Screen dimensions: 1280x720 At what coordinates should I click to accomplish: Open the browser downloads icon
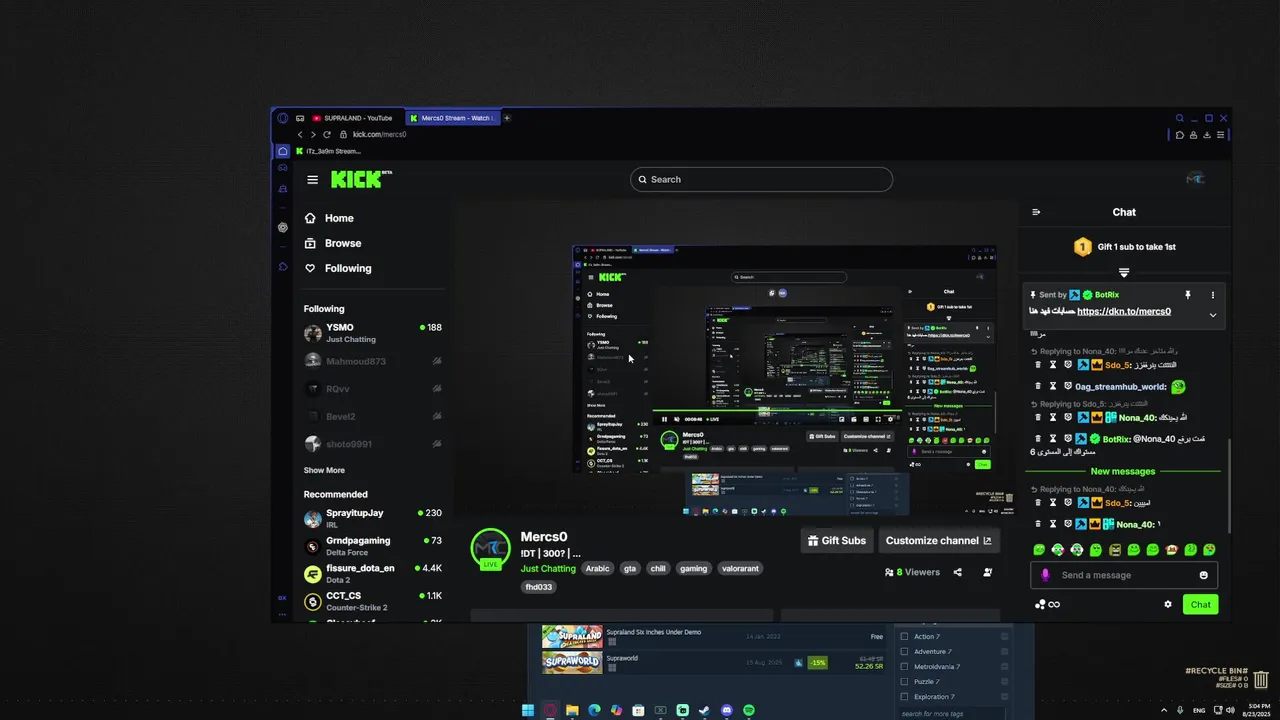(x=1207, y=134)
